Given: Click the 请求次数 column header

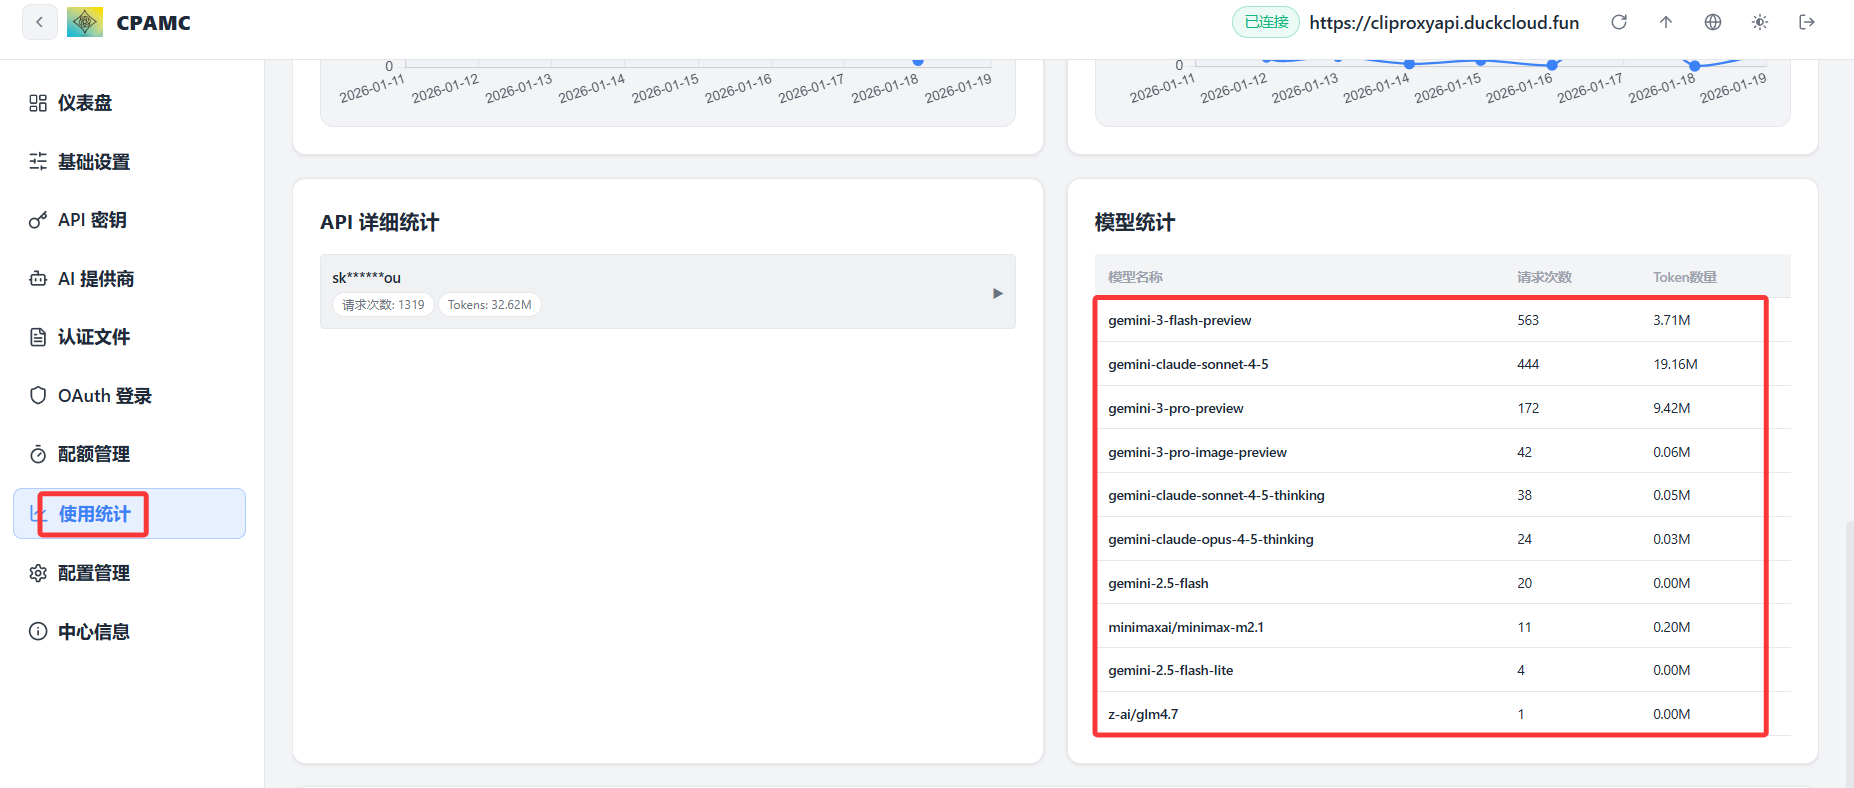Looking at the screenshot, I should tap(1544, 277).
